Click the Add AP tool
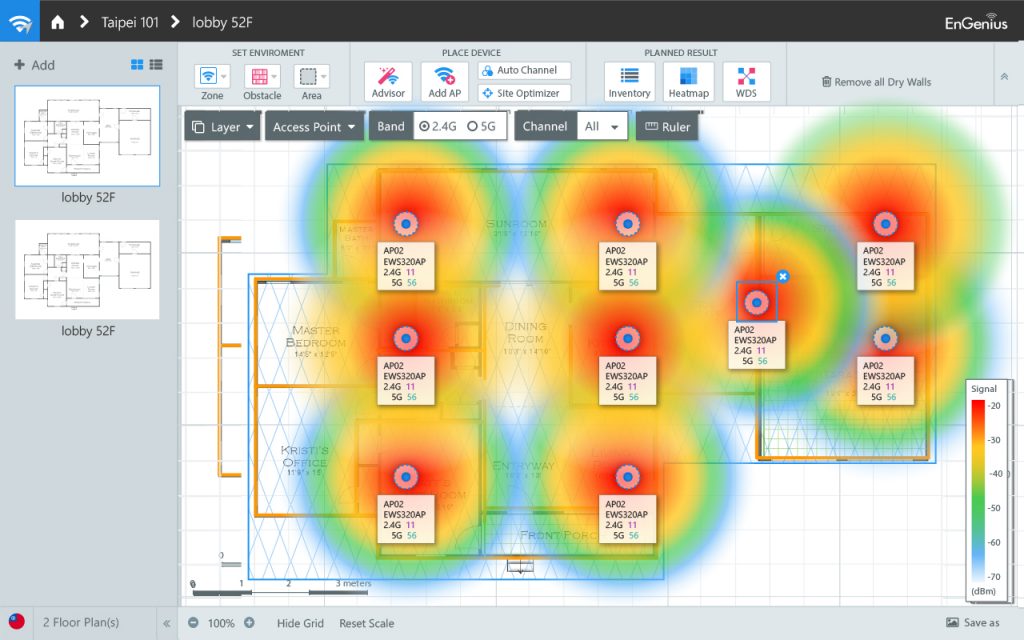The image size is (1024, 640). pos(445,82)
